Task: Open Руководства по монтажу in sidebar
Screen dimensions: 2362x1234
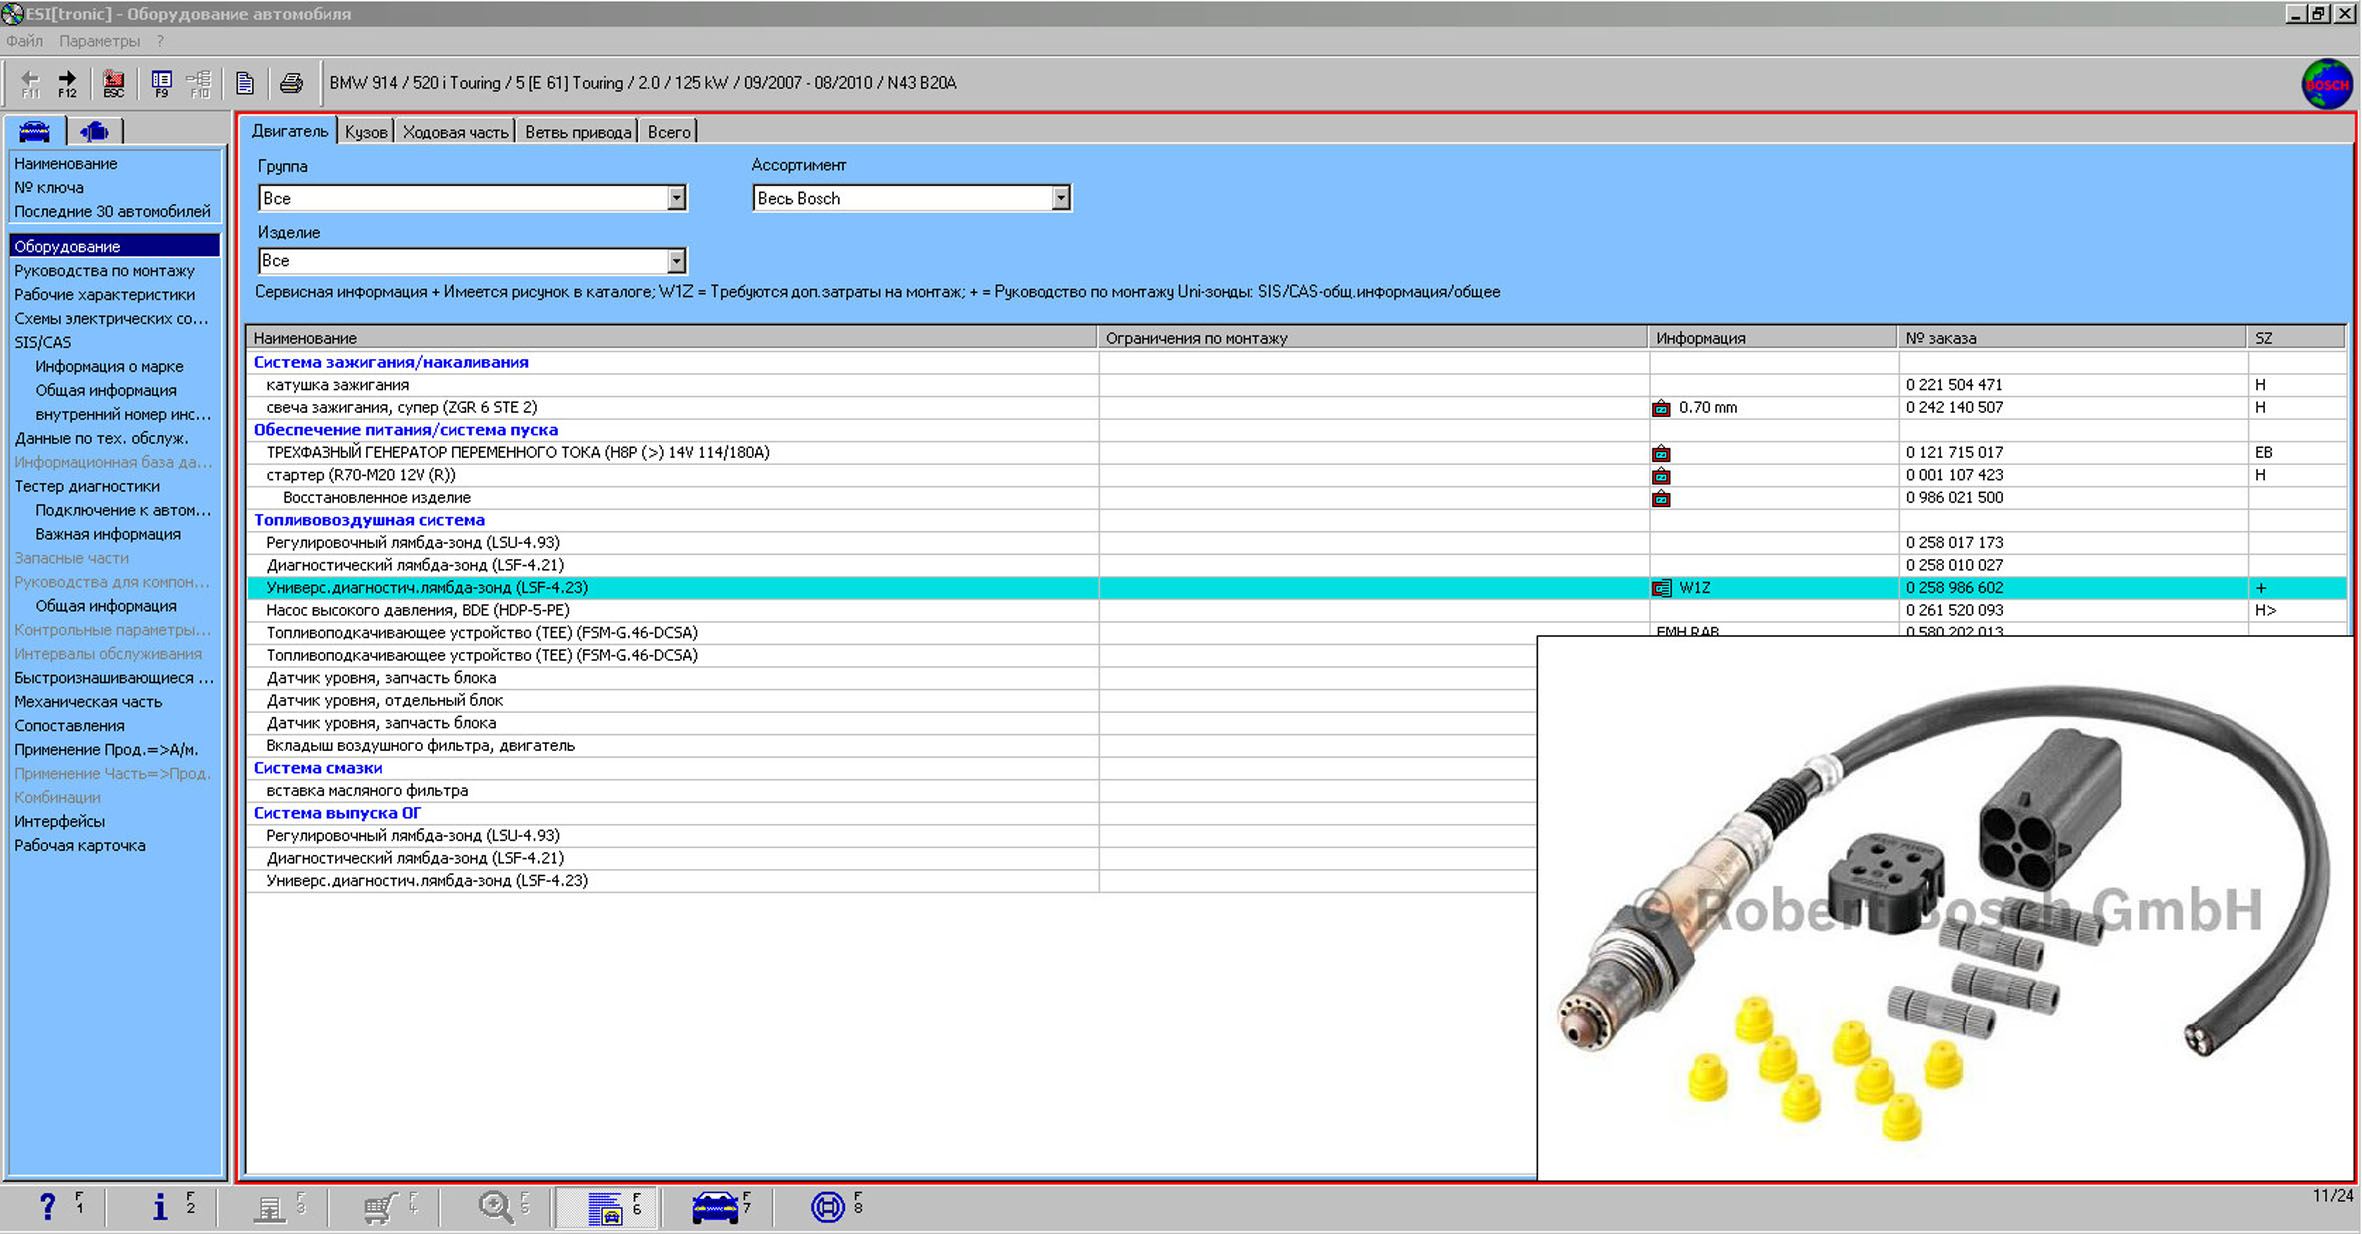Action: [104, 270]
